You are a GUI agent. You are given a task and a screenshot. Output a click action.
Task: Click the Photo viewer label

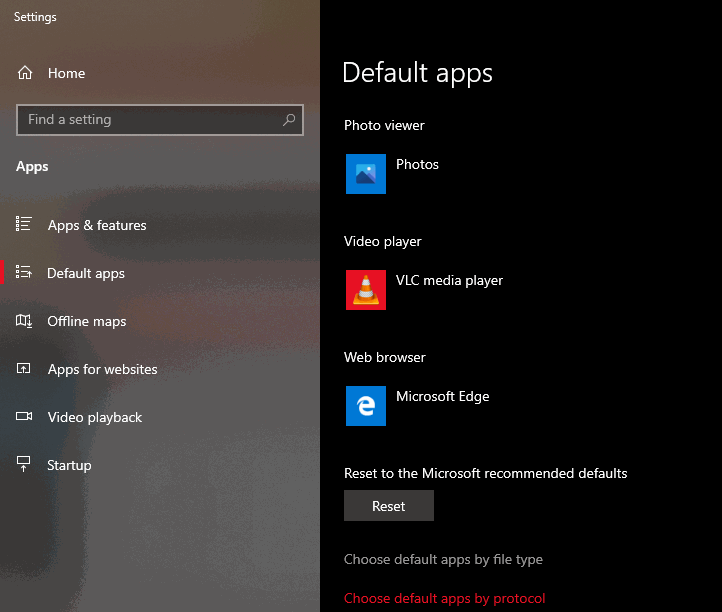click(384, 125)
